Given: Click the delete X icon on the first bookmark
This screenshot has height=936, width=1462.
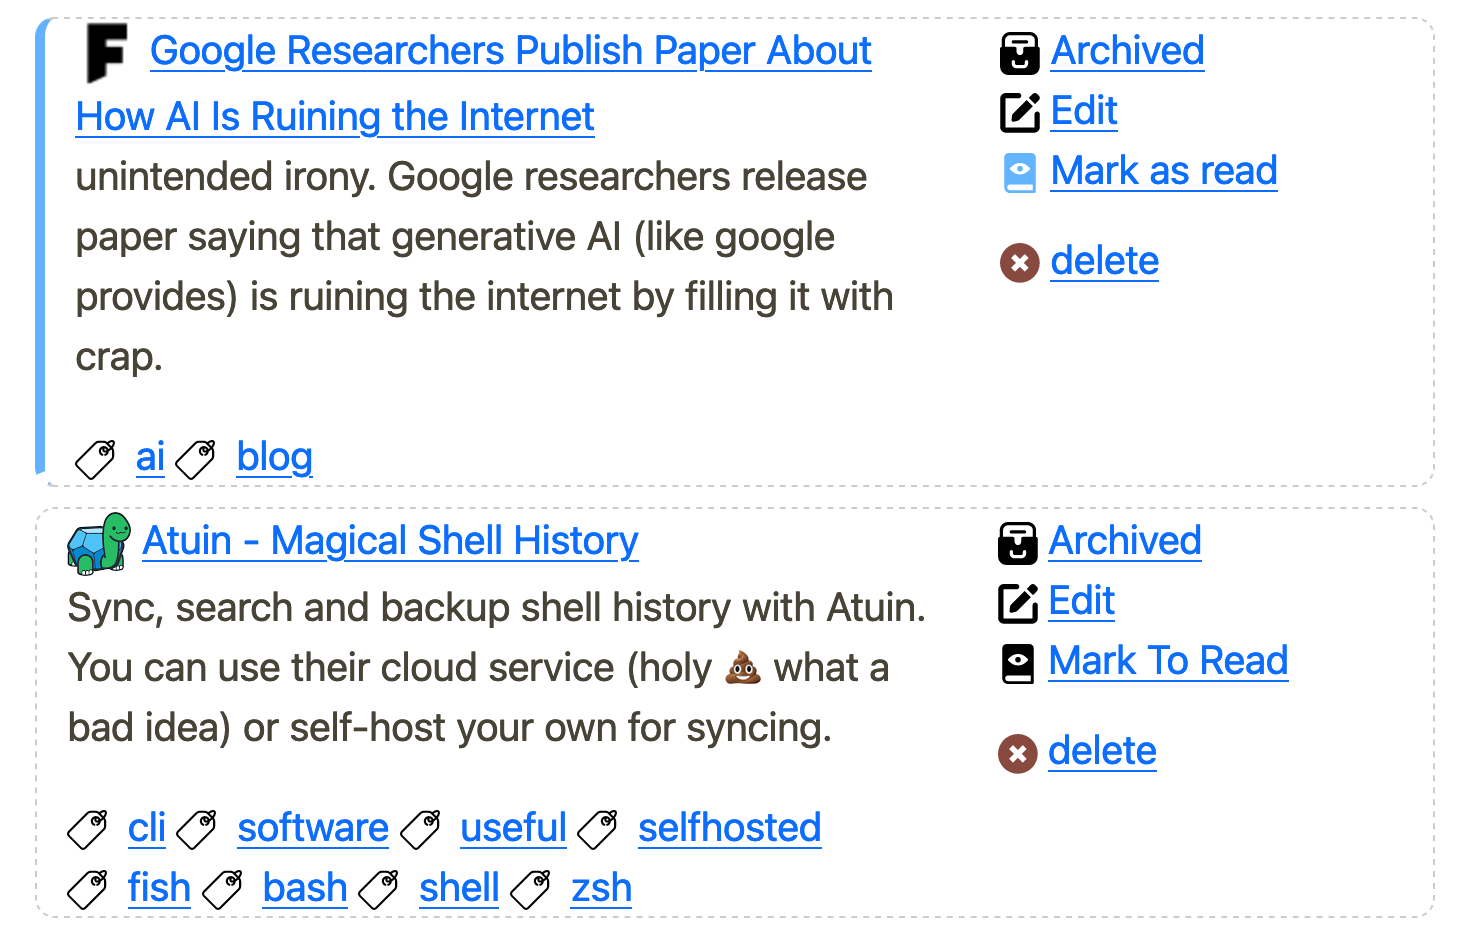Looking at the screenshot, I should point(1019,263).
